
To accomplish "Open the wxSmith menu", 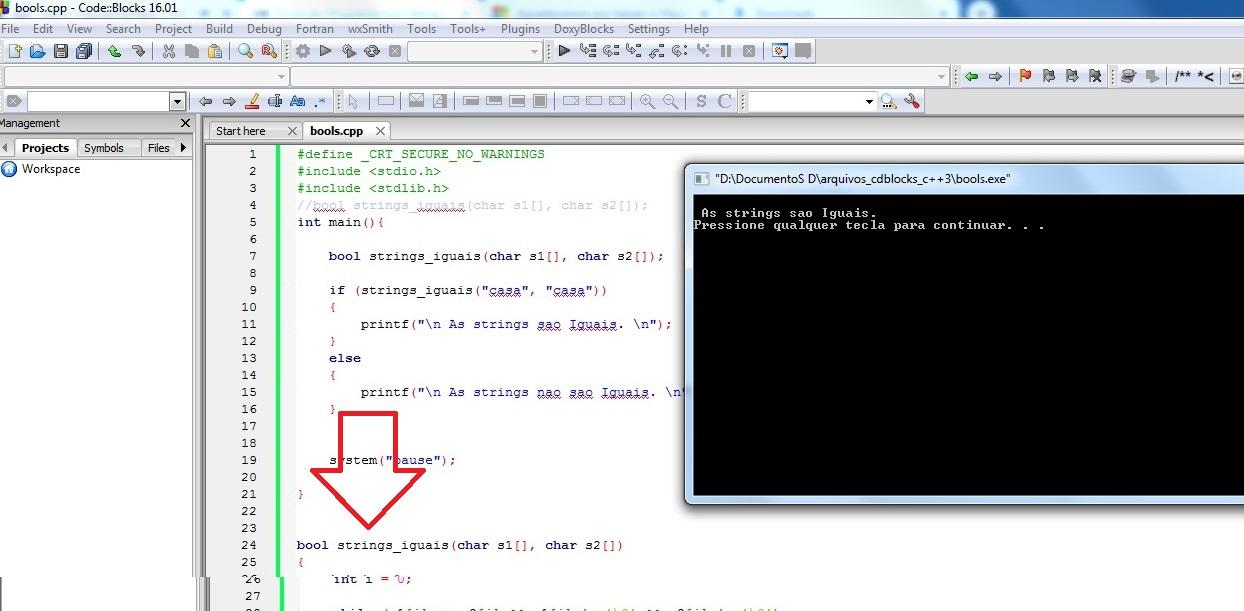I will click(370, 29).
